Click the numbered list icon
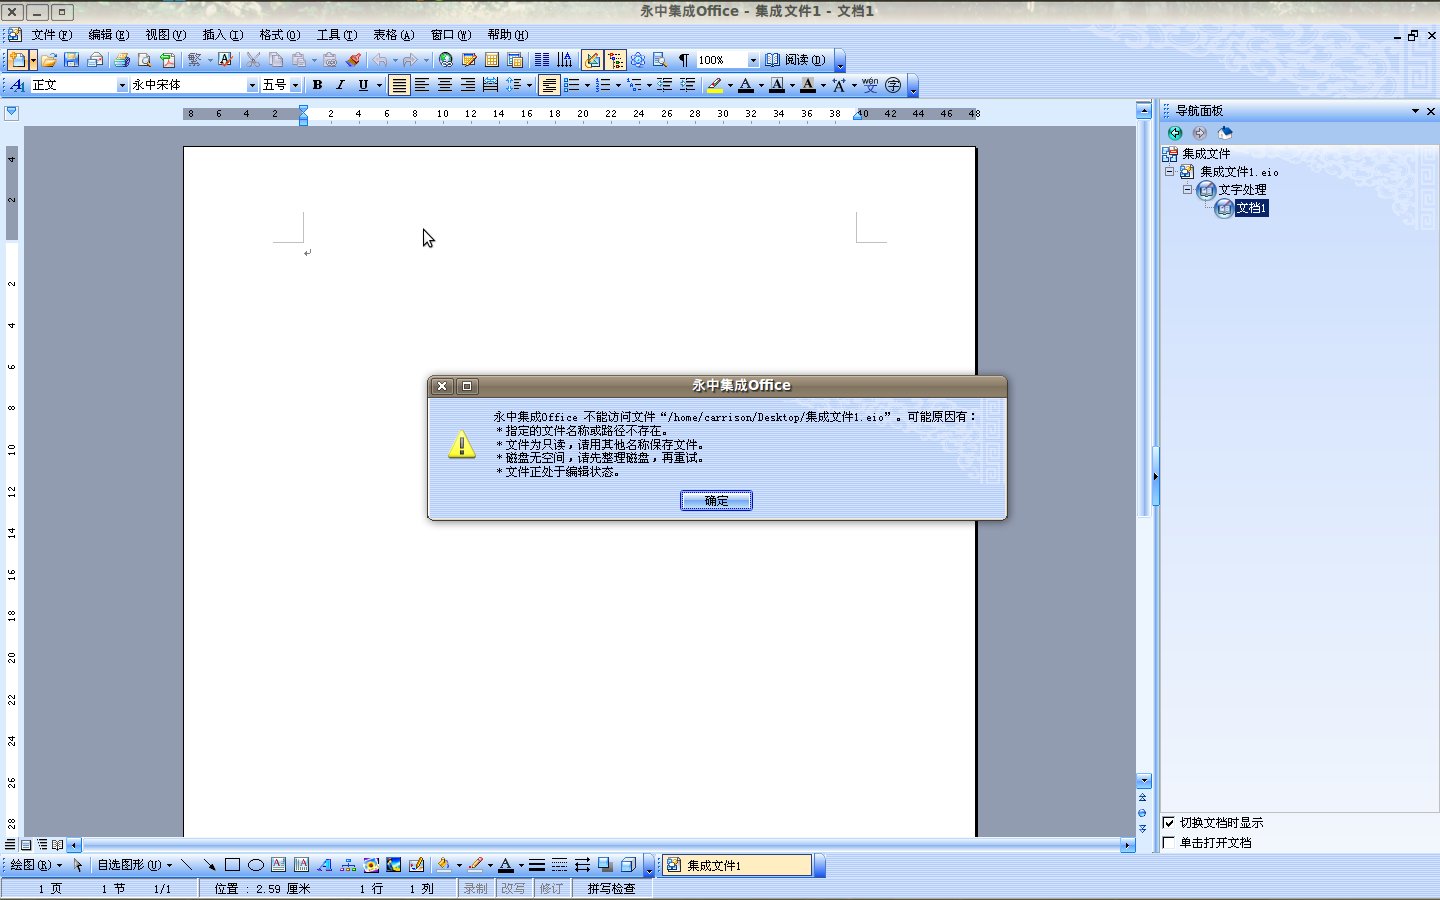This screenshot has width=1440, height=900. pos(603,85)
